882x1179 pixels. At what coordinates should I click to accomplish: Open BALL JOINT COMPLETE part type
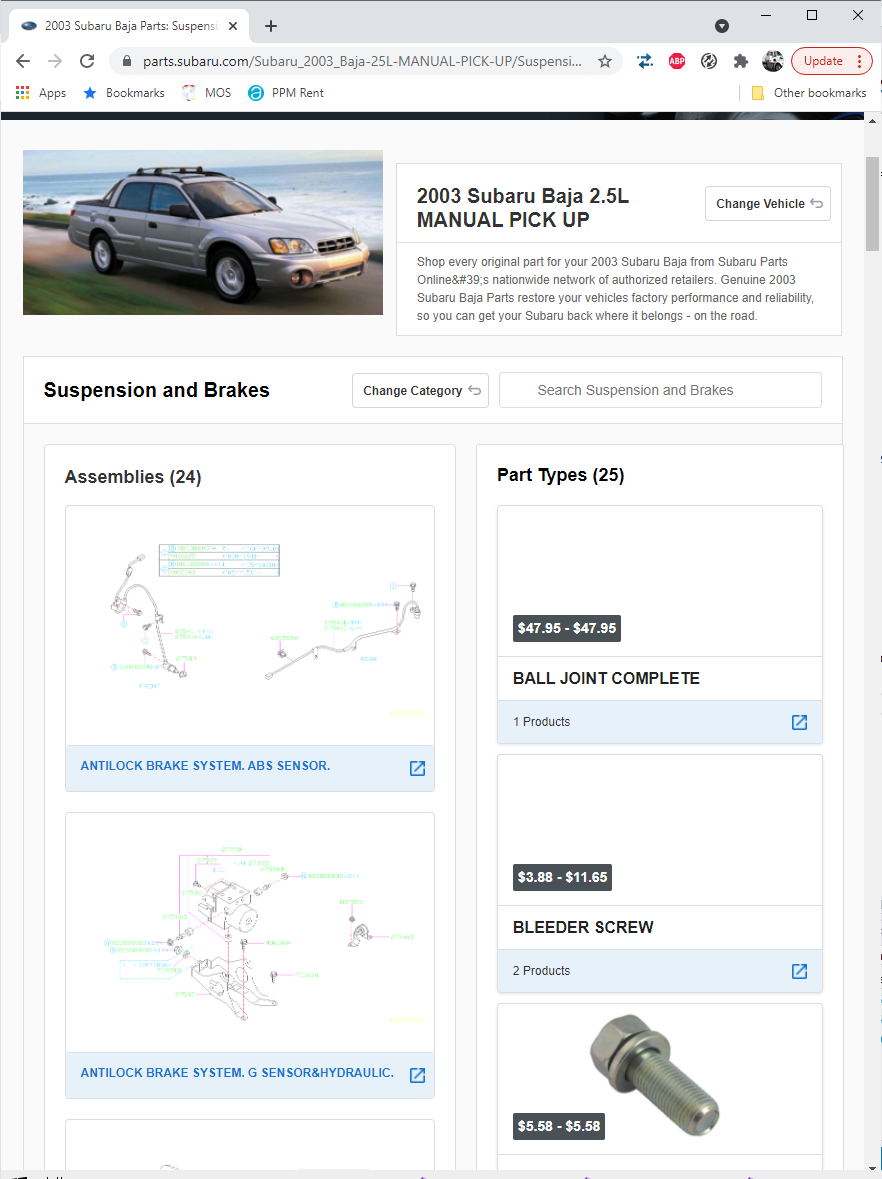606,678
